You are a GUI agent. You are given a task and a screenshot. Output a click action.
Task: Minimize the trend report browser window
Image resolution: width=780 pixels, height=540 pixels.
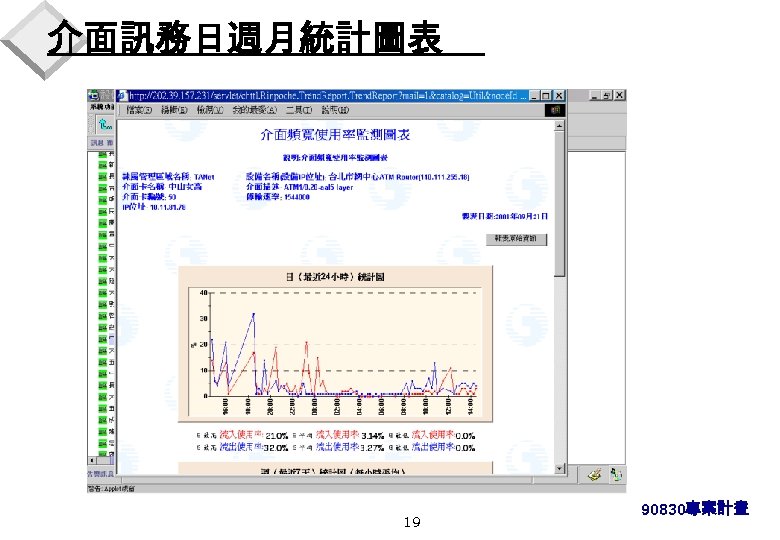click(x=535, y=95)
